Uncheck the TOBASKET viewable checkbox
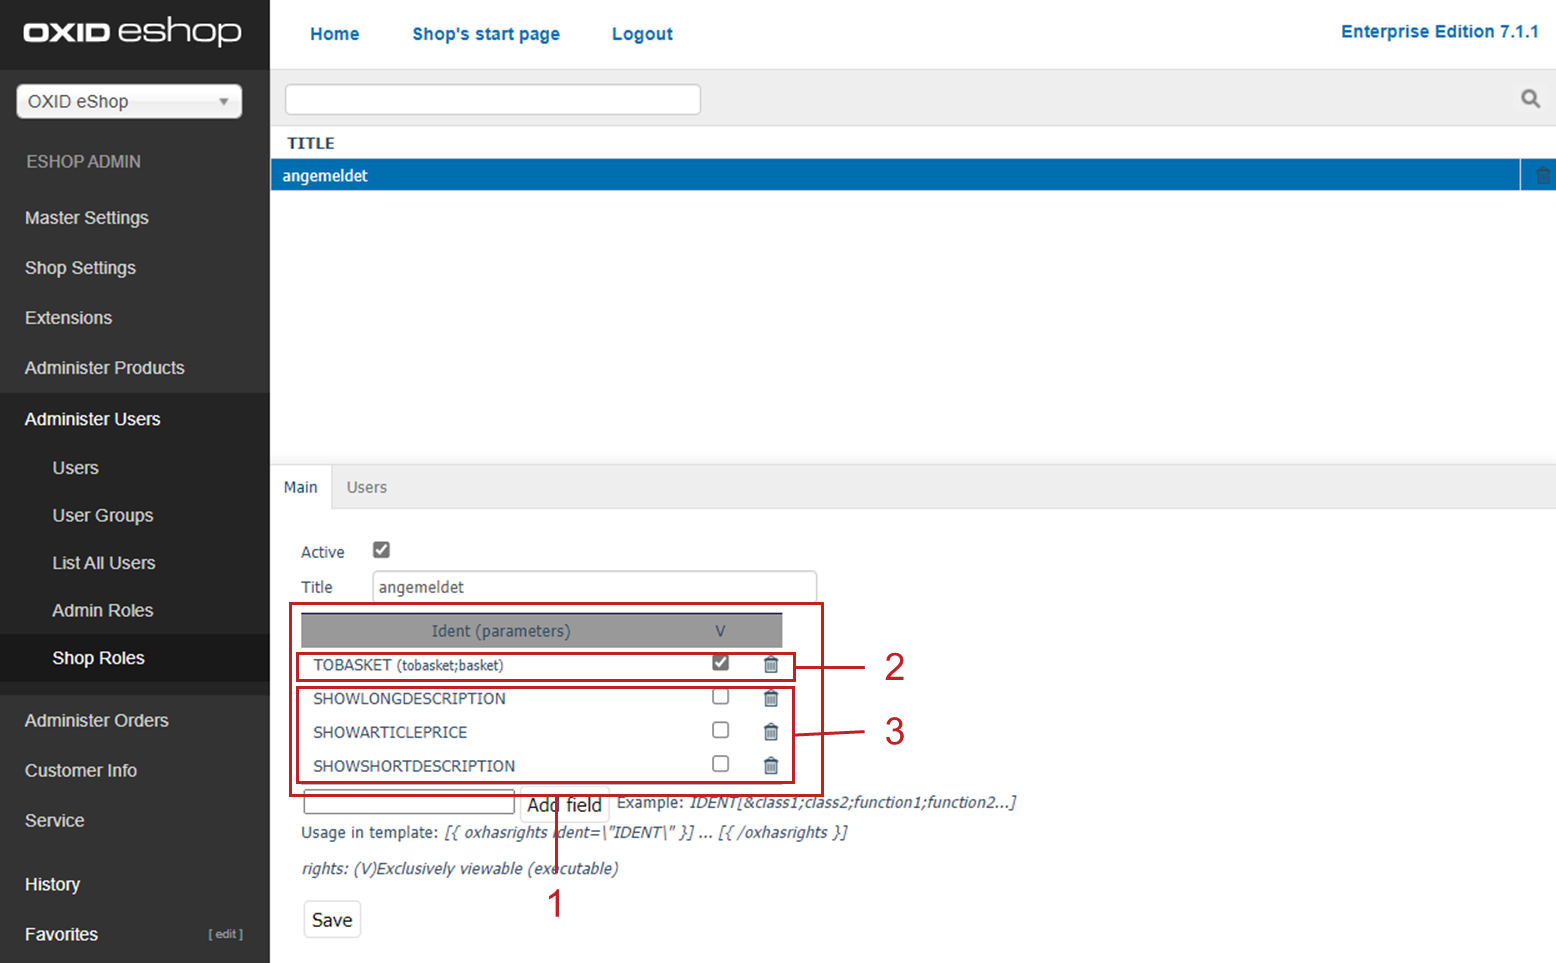The height and width of the screenshot is (963, 1556). click(720, 663)
